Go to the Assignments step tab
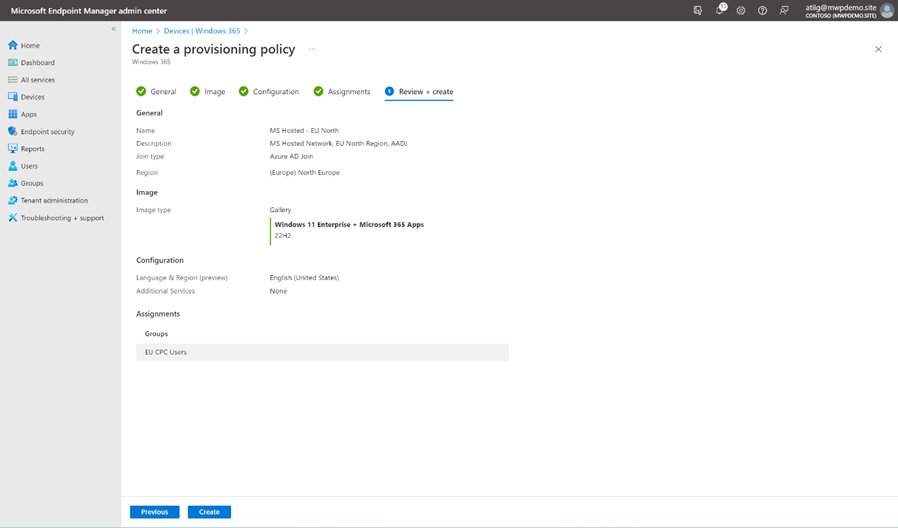 (342, 92)
